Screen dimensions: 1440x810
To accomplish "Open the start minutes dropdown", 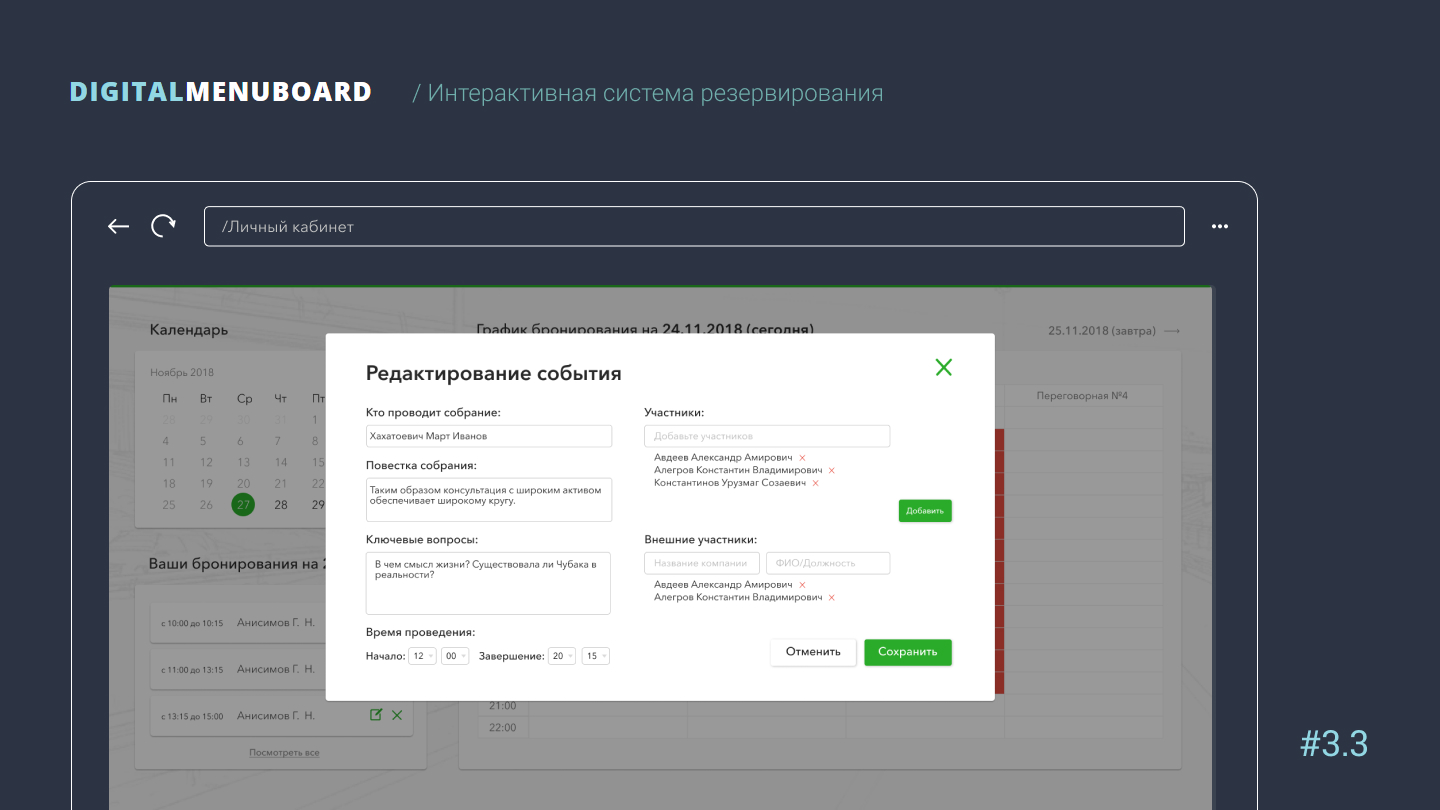I will [x=456, y=656].
